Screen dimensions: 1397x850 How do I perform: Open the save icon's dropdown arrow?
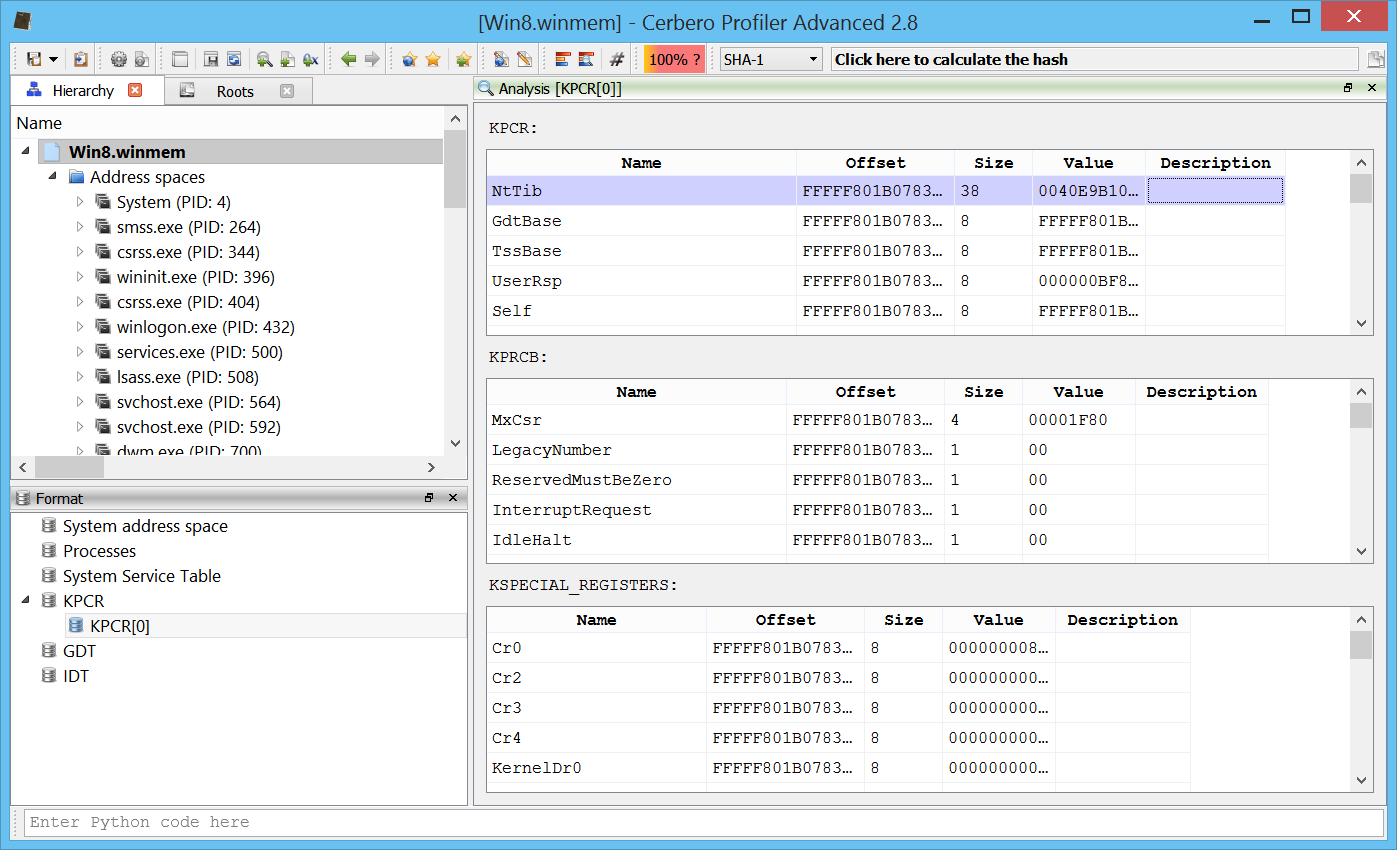[x=53, y=60]
